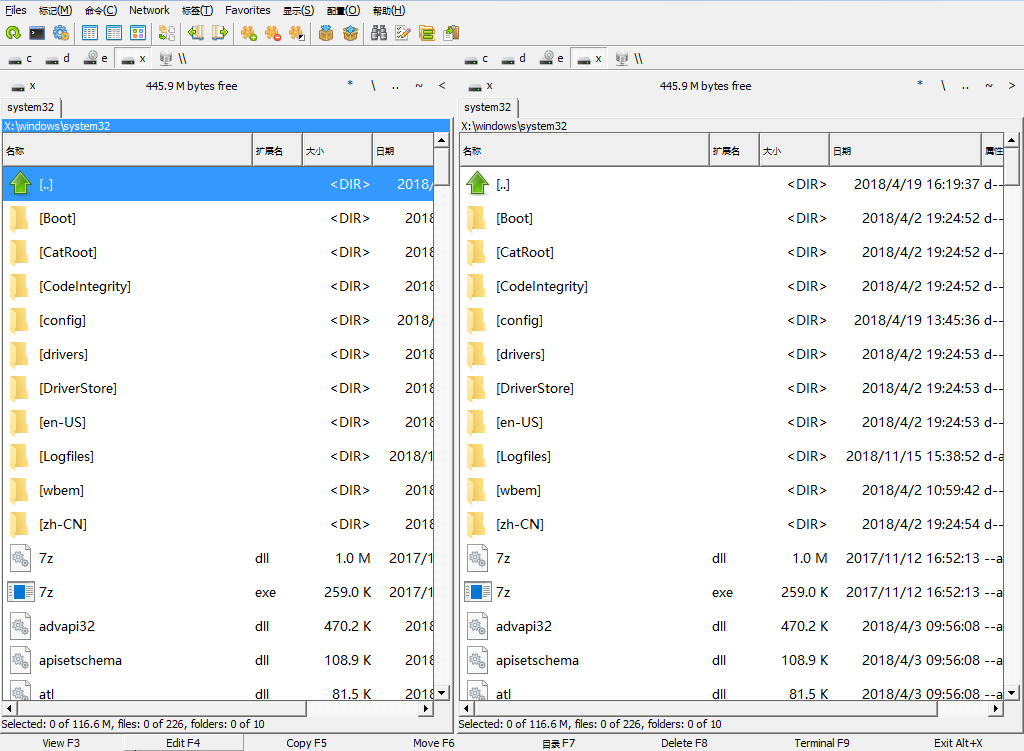This screenshot has height=751, width=1024.
Task: Click right panel scroll up arrow
Action: [1012, 140]
